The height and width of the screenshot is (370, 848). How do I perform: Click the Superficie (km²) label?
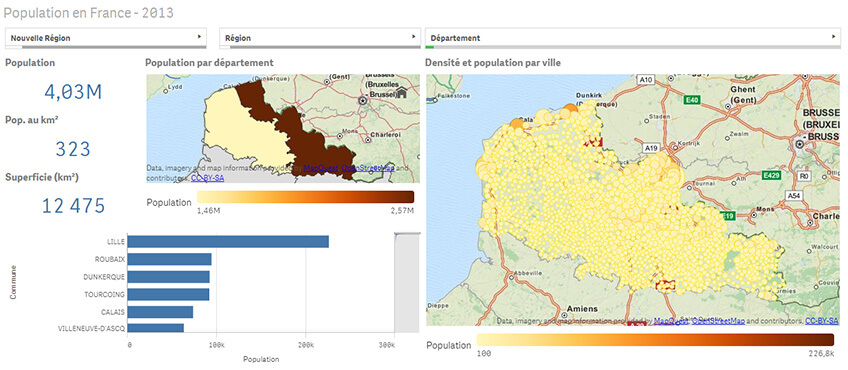coord(42,176)
